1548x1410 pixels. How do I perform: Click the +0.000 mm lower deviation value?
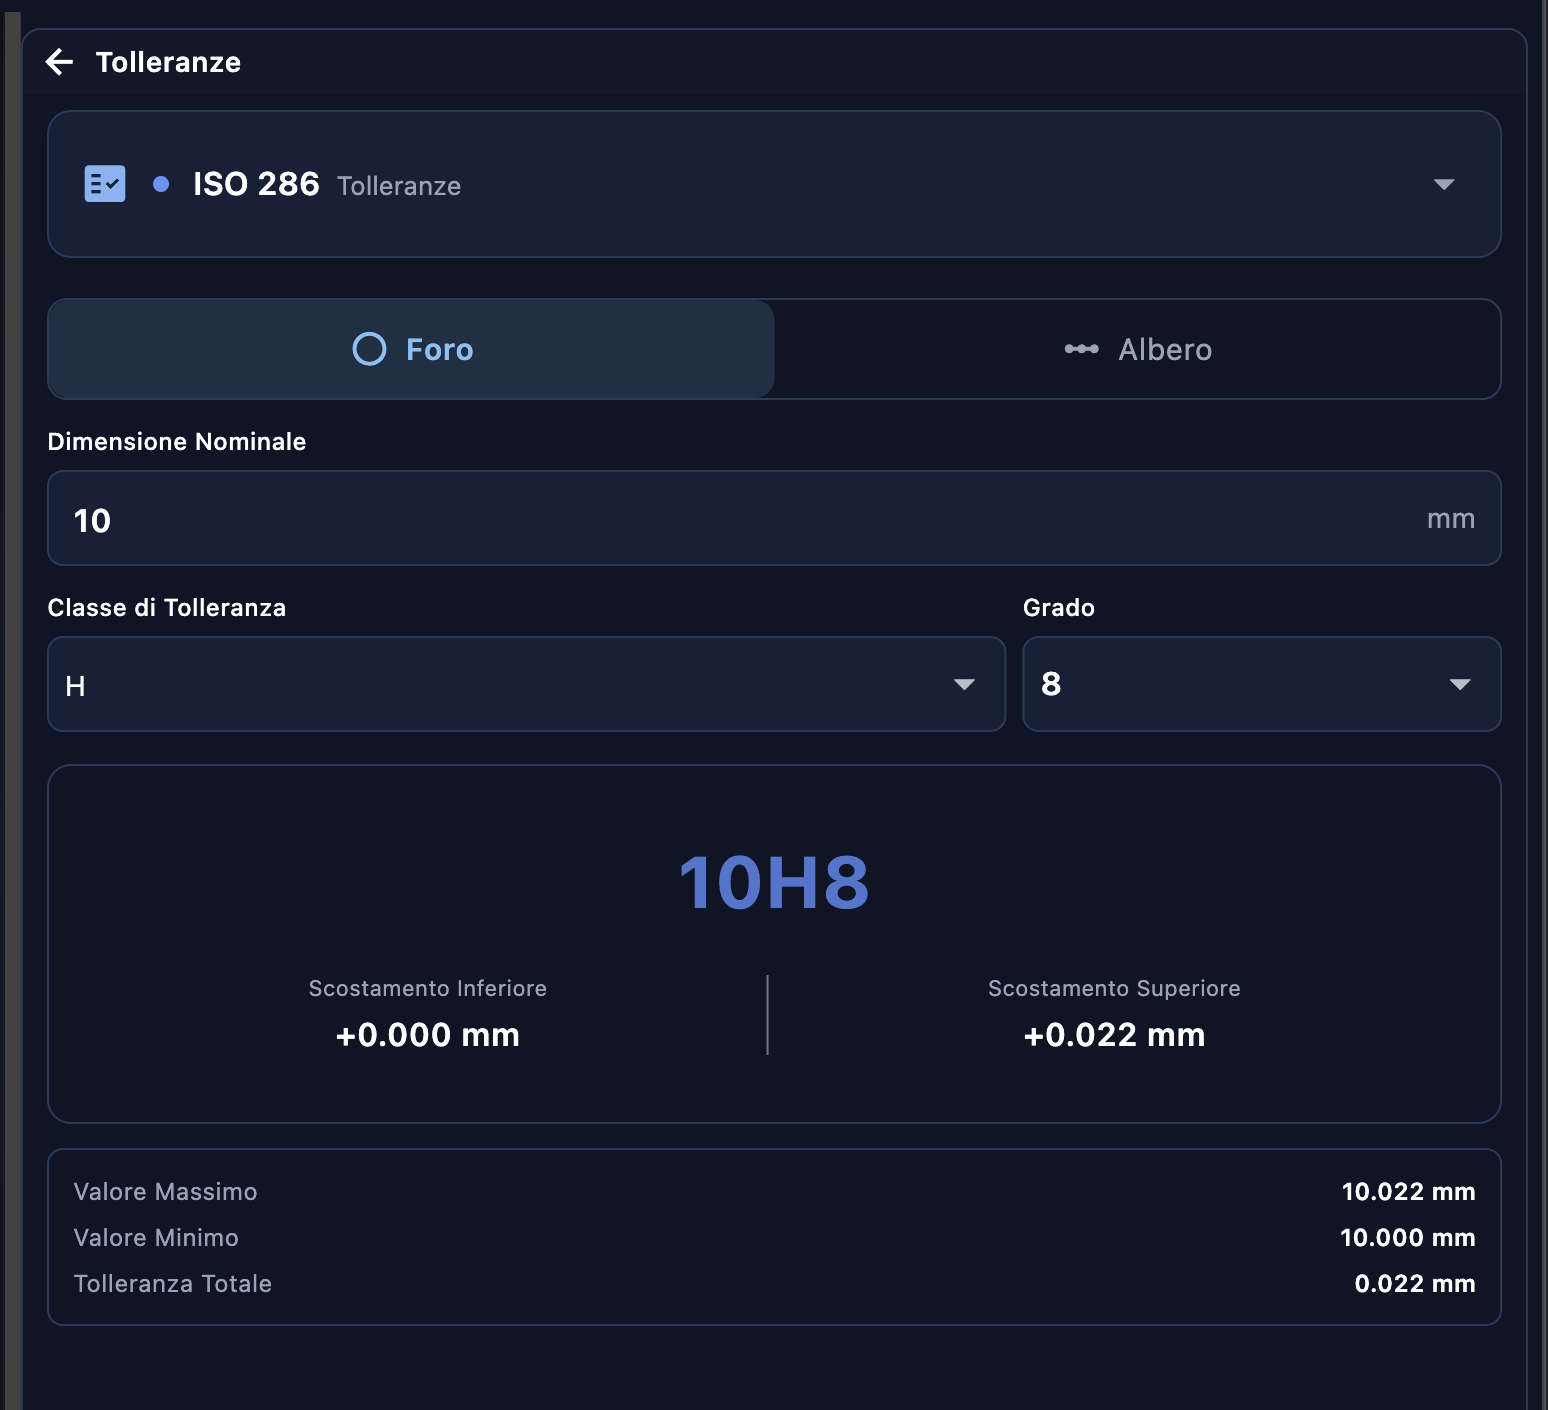point(428,1035)
